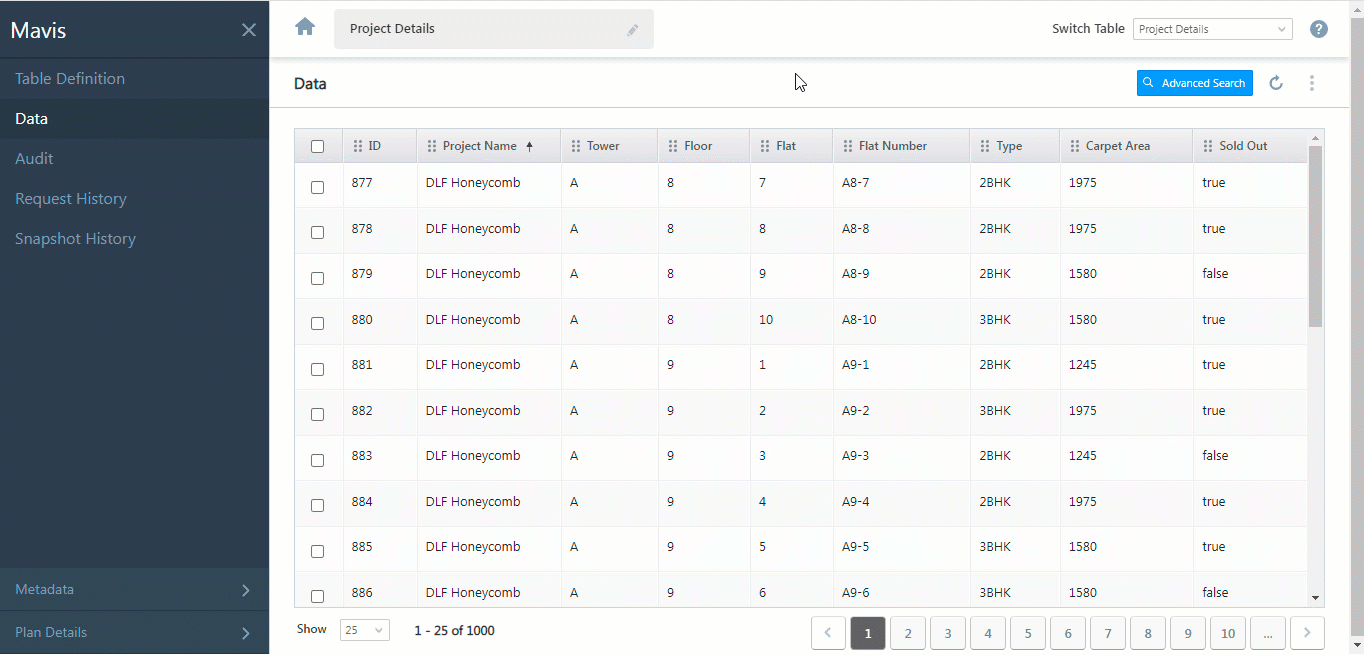Open Table Definition in sidebar
This screenshot has width=1364, height=656.
click(x=70, y=79)
